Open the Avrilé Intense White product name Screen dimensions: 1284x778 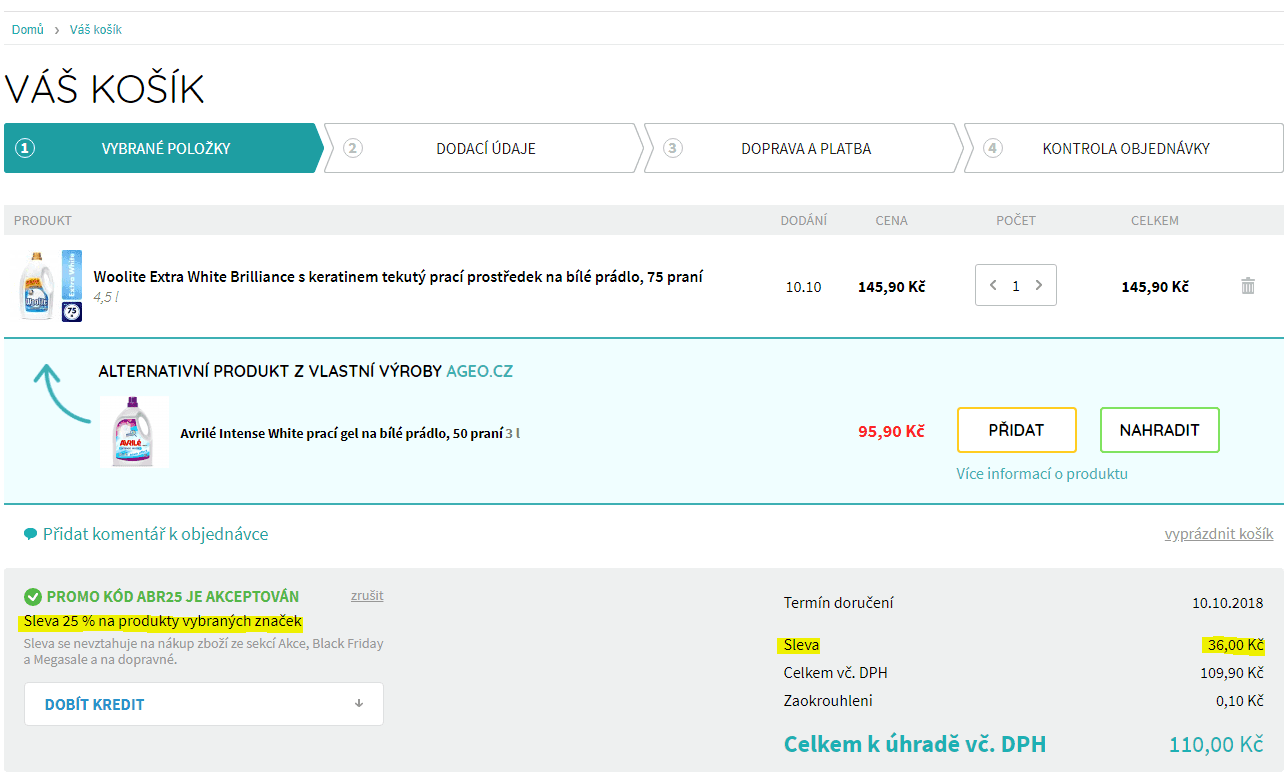tap(342, 434)
